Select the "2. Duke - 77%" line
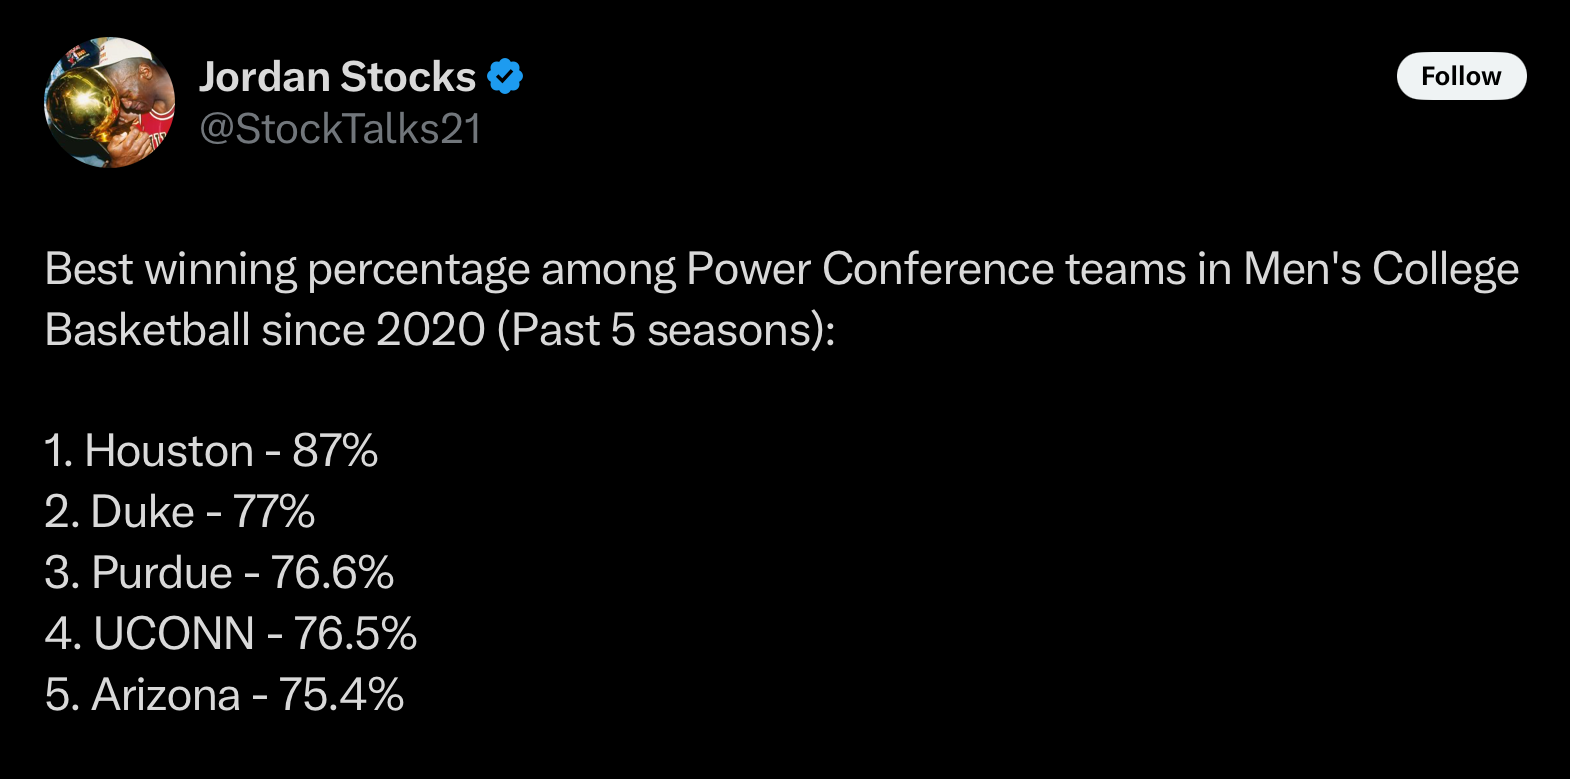Screen dimensions: 1570x779 (x=180, y=512)
